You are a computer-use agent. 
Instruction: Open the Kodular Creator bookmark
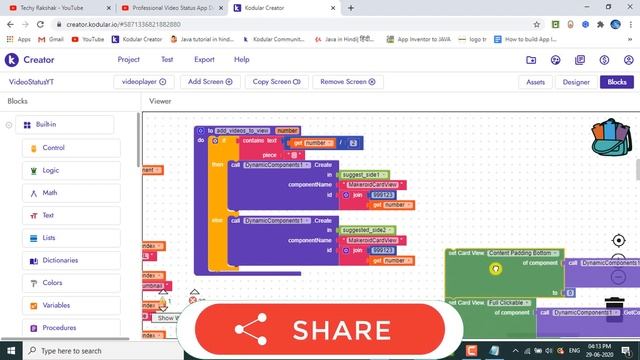point(137,39)
